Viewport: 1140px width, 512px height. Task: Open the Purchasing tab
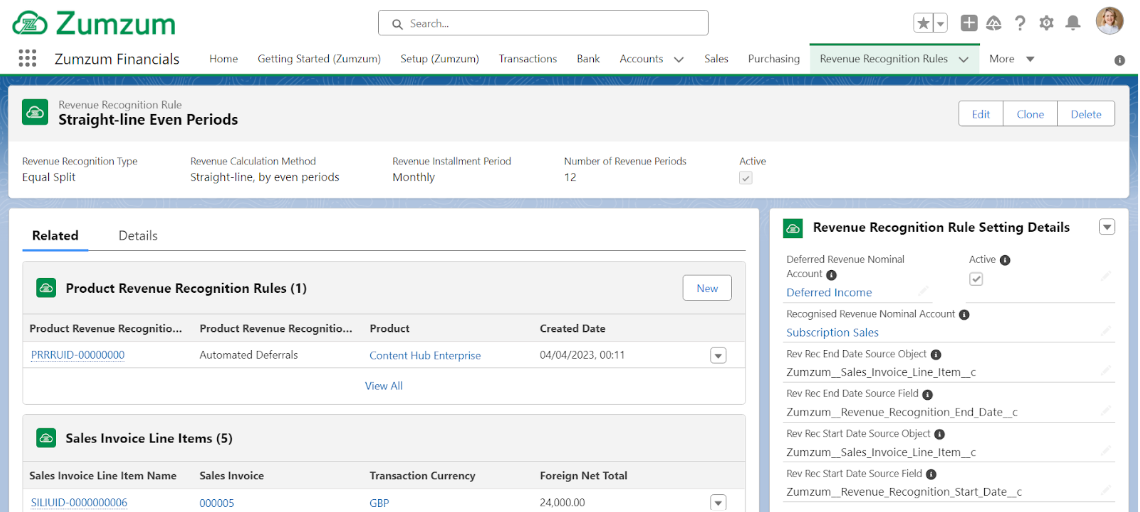(x=774, y=59)
